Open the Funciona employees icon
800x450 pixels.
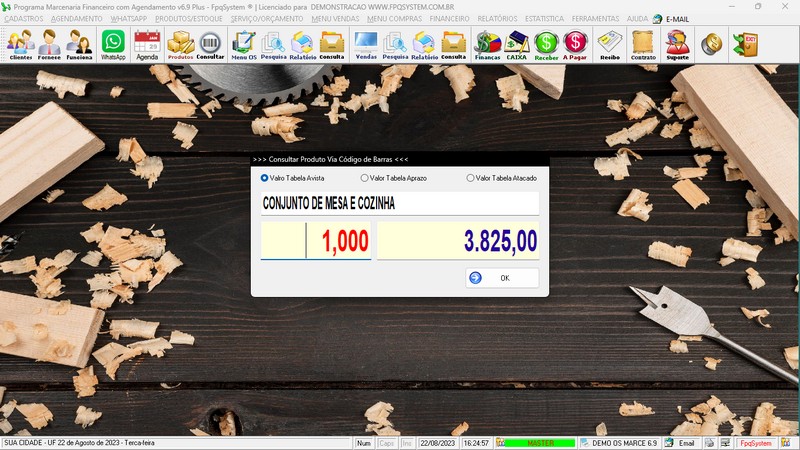79,45
